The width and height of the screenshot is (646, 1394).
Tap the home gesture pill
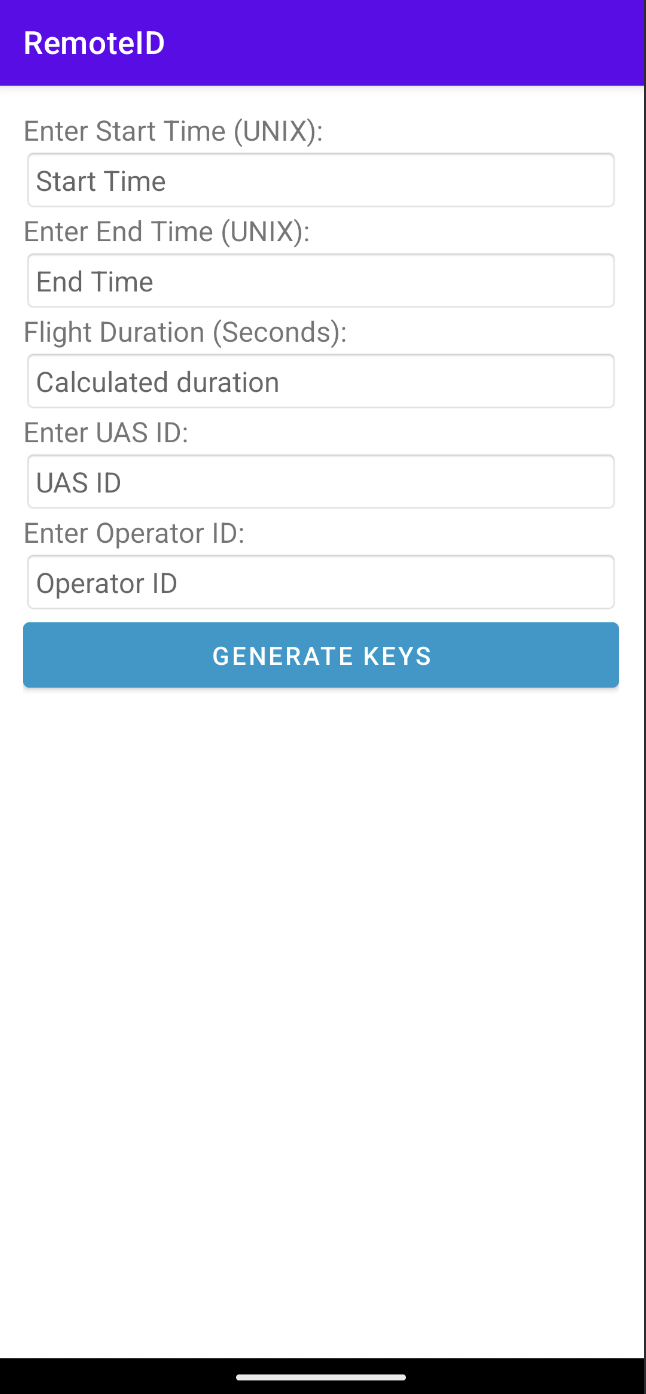tap(321, 1377)
